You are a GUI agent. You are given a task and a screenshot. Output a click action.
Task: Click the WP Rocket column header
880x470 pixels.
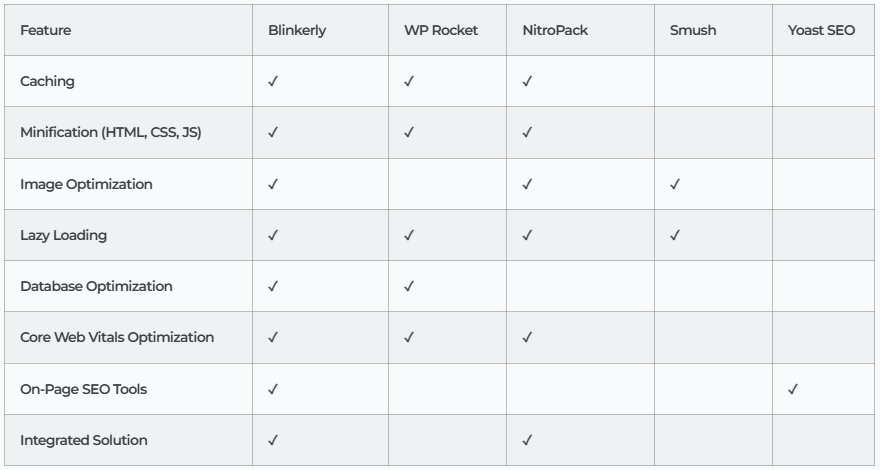(x=441, y=31)
